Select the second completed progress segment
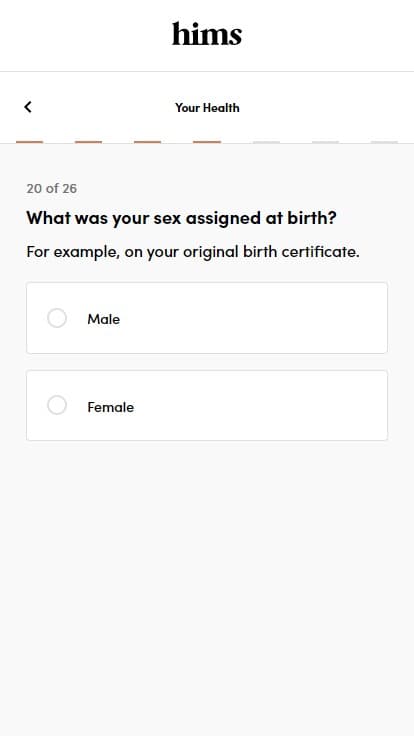 coord(89,142)
